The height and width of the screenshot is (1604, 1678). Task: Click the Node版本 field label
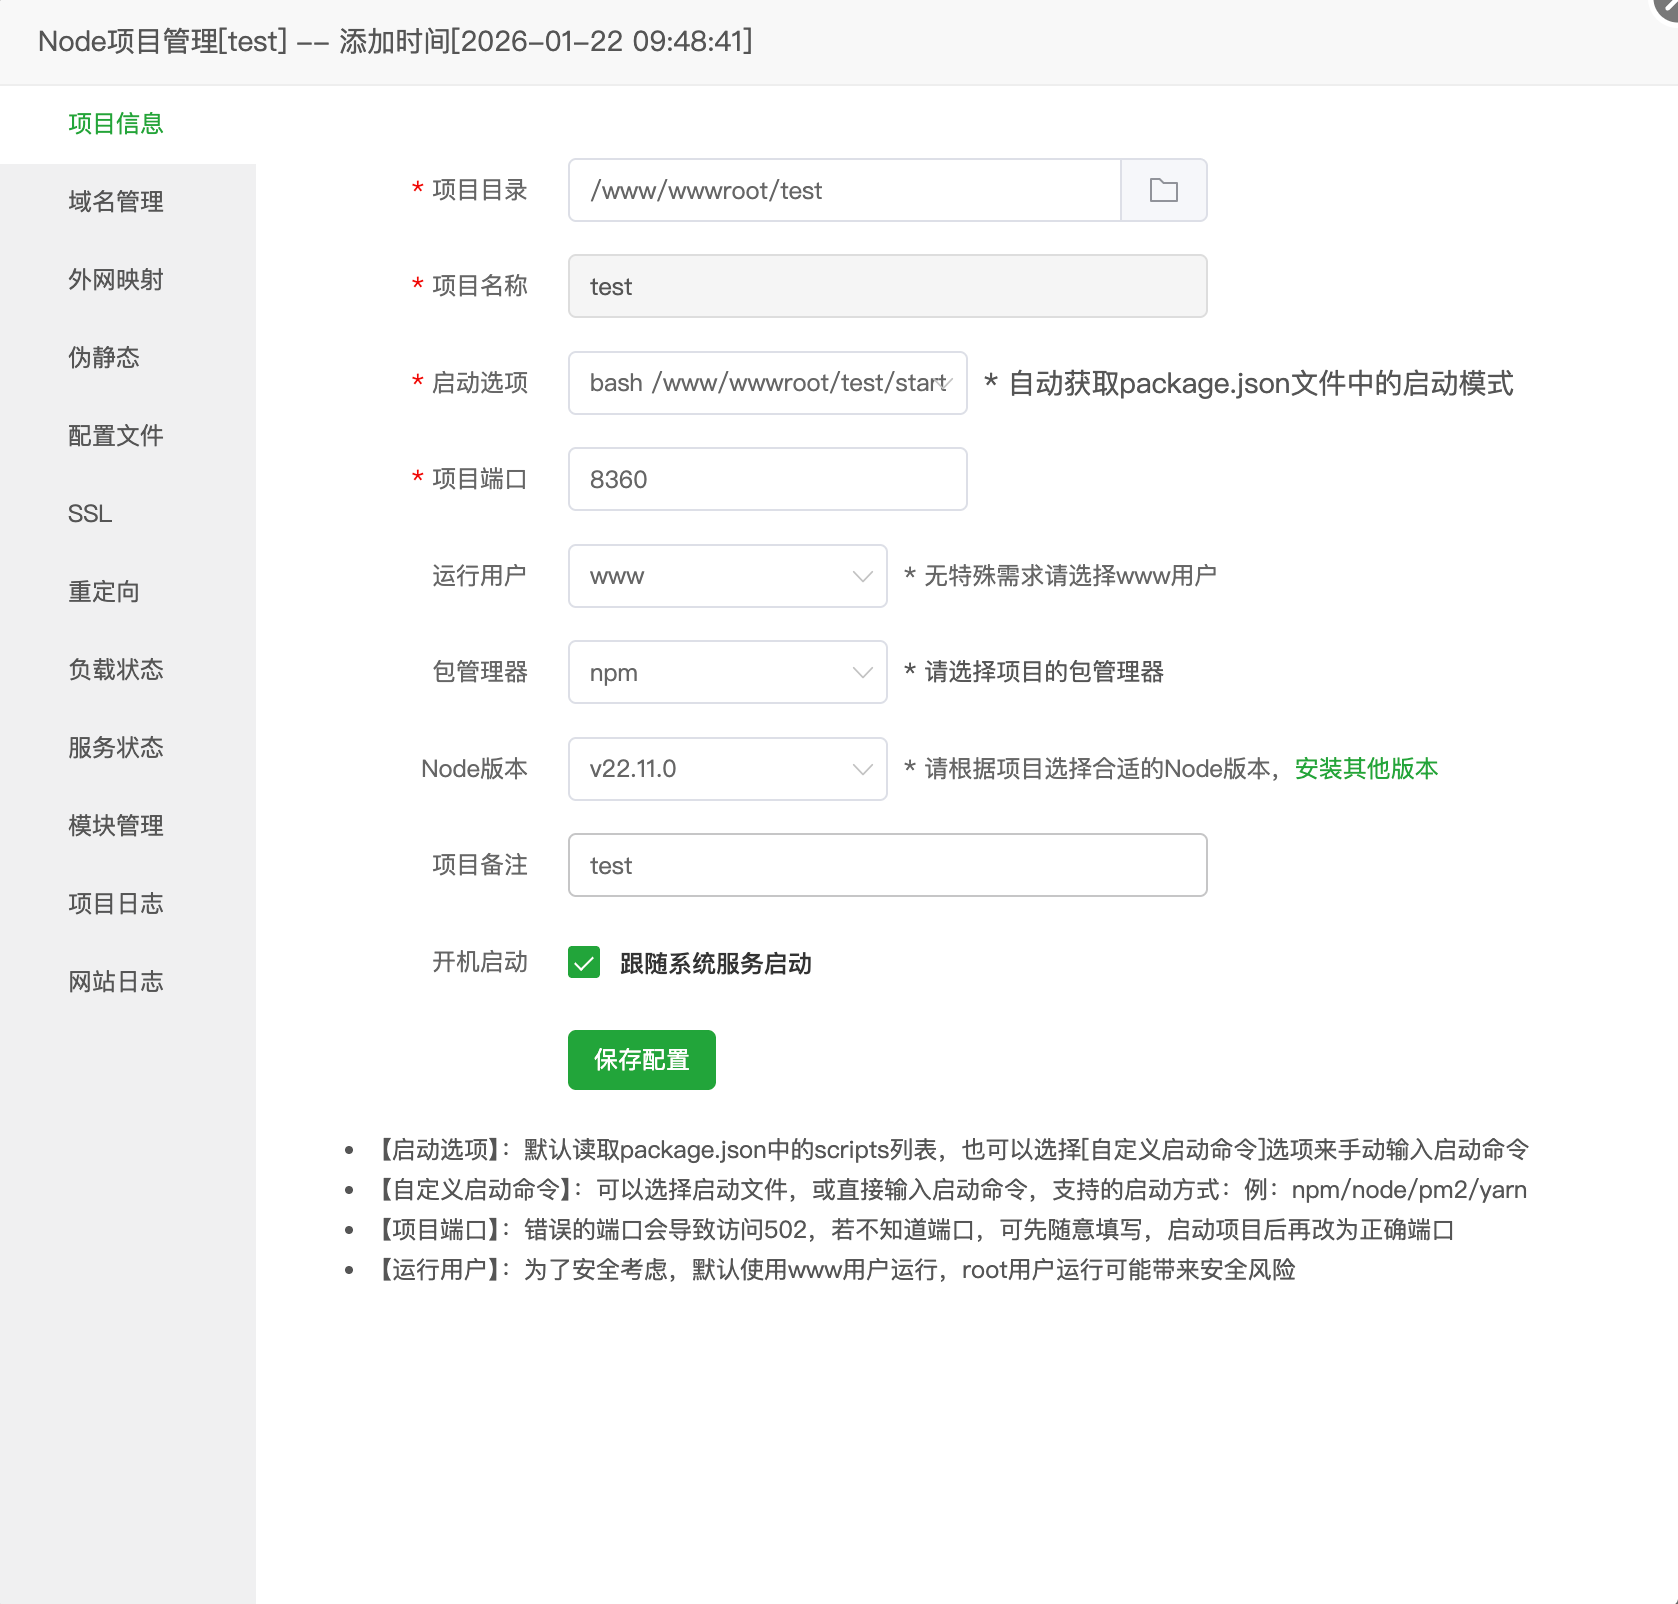[474, 769]
